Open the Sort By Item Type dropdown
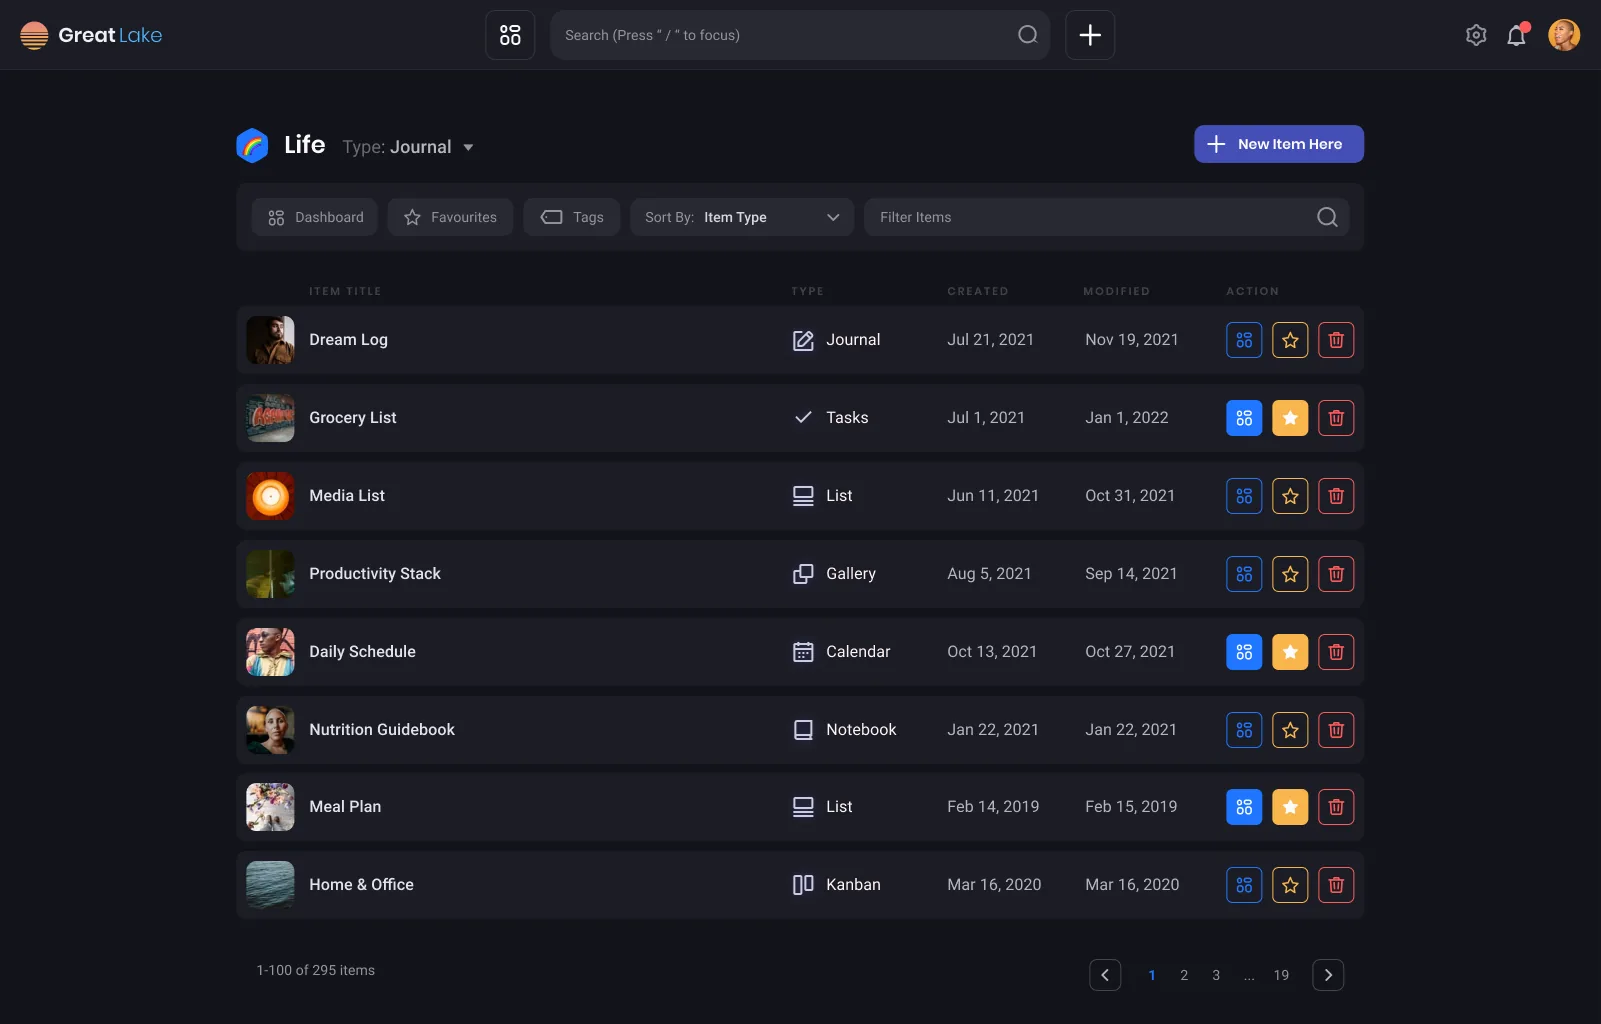The width and height of the screenshot is (1601, 1024). click(x=741, y=217)
